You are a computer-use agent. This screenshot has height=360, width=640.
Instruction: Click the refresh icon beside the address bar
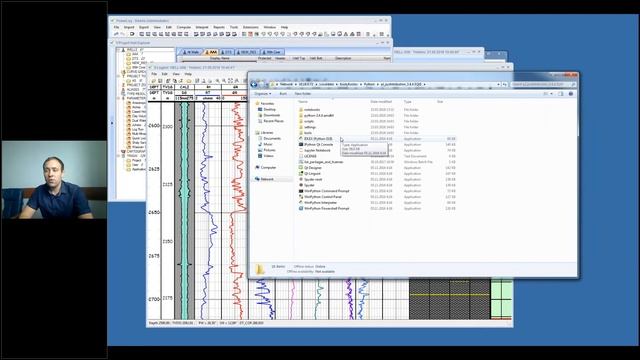[x=504, y=84]
